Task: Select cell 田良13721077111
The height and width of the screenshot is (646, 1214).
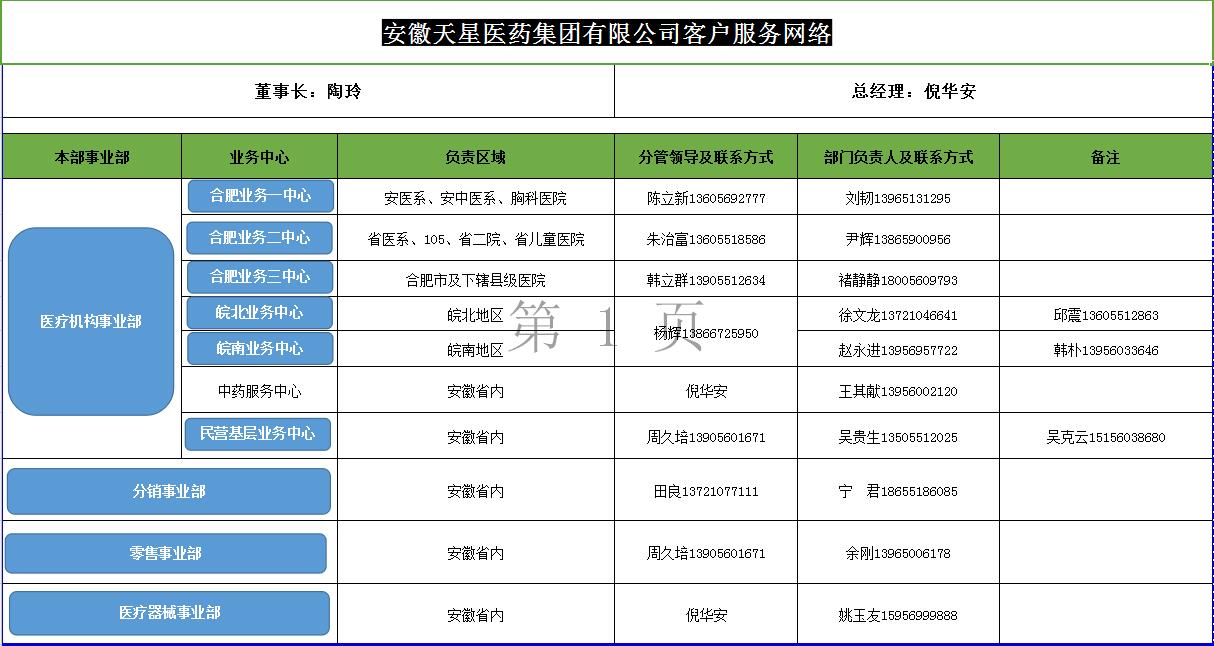Action: coord(706,491)
